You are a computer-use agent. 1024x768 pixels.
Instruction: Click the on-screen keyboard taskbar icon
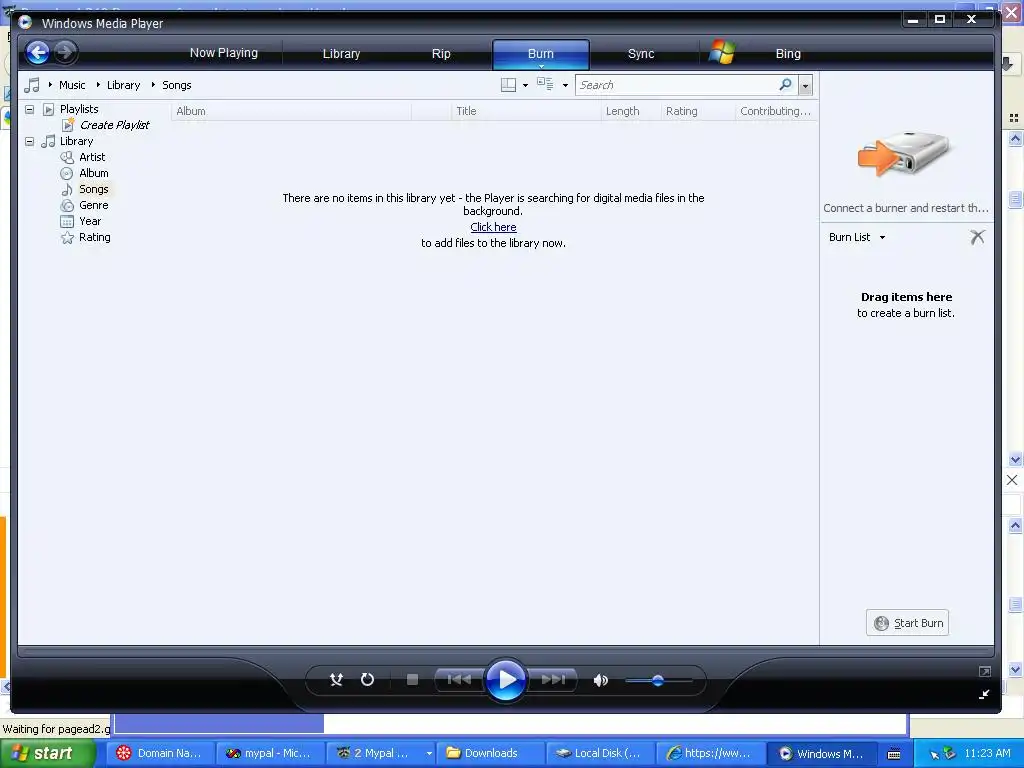click(x=894, y=754)
